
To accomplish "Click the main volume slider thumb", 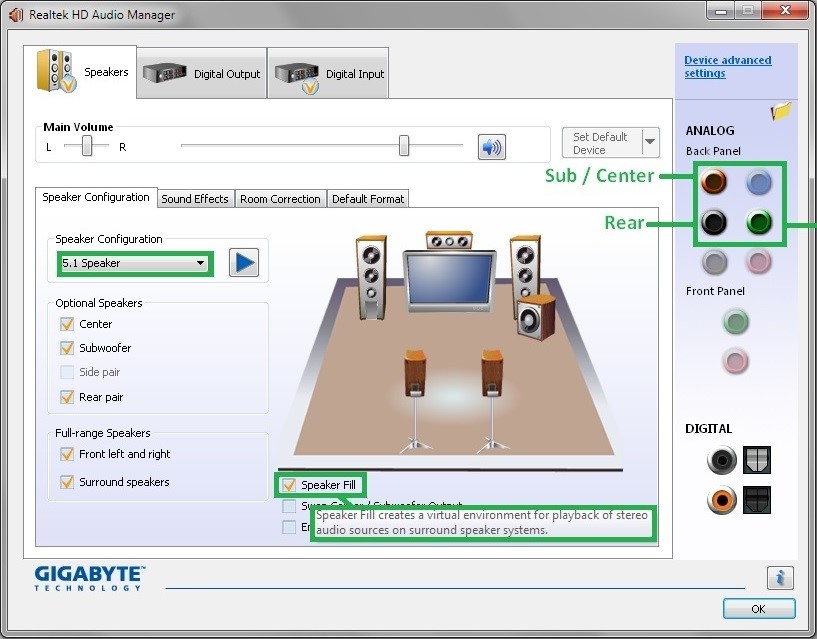I will 404,145.
